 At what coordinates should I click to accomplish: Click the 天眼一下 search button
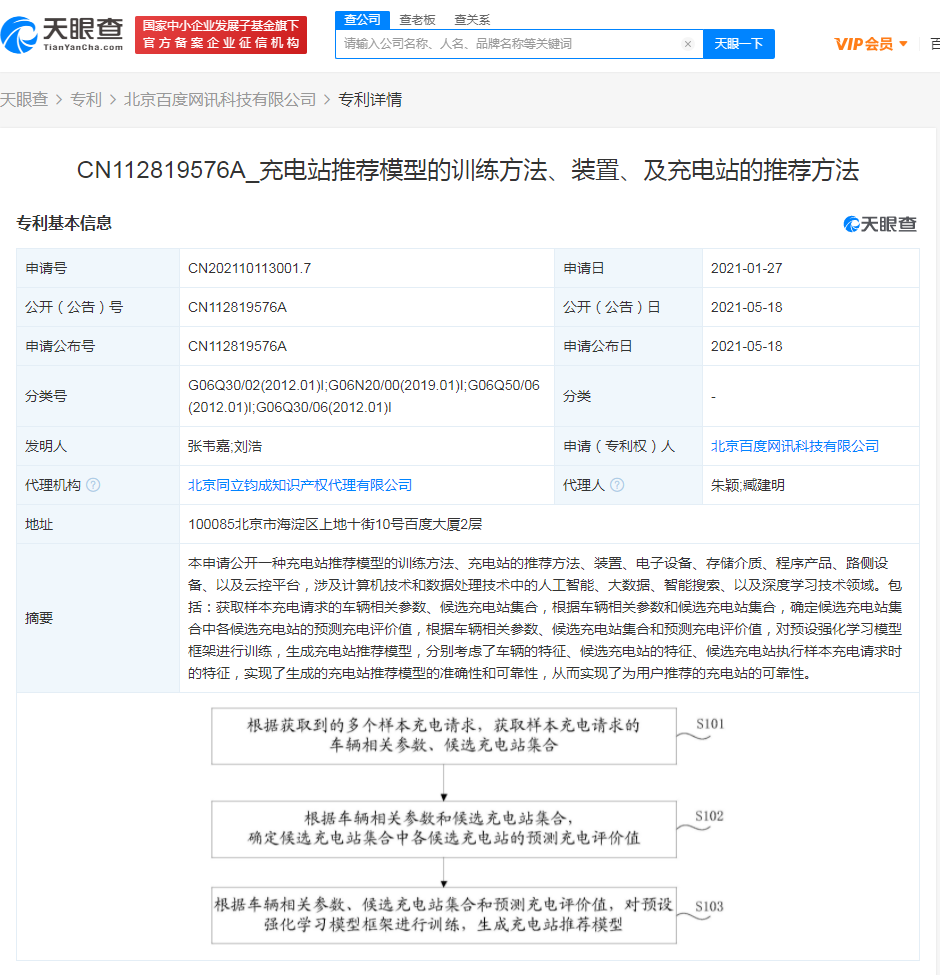pos(739,44)
